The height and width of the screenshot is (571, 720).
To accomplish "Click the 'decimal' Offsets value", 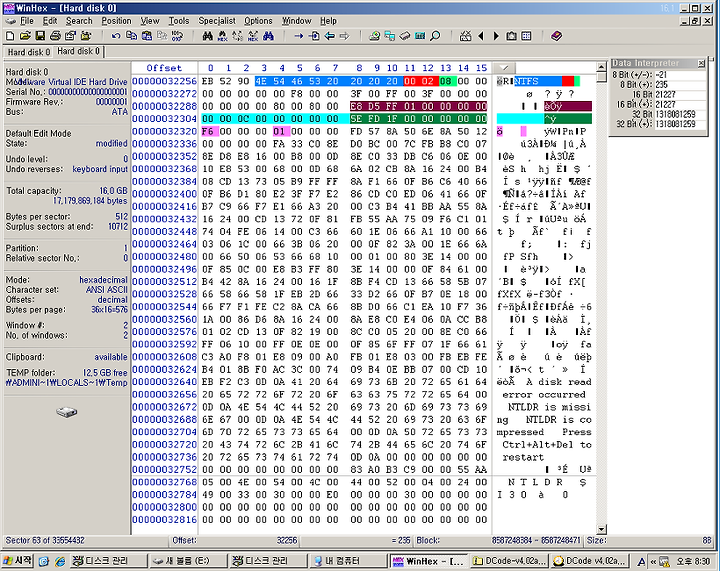I will [x=112, y=300].
